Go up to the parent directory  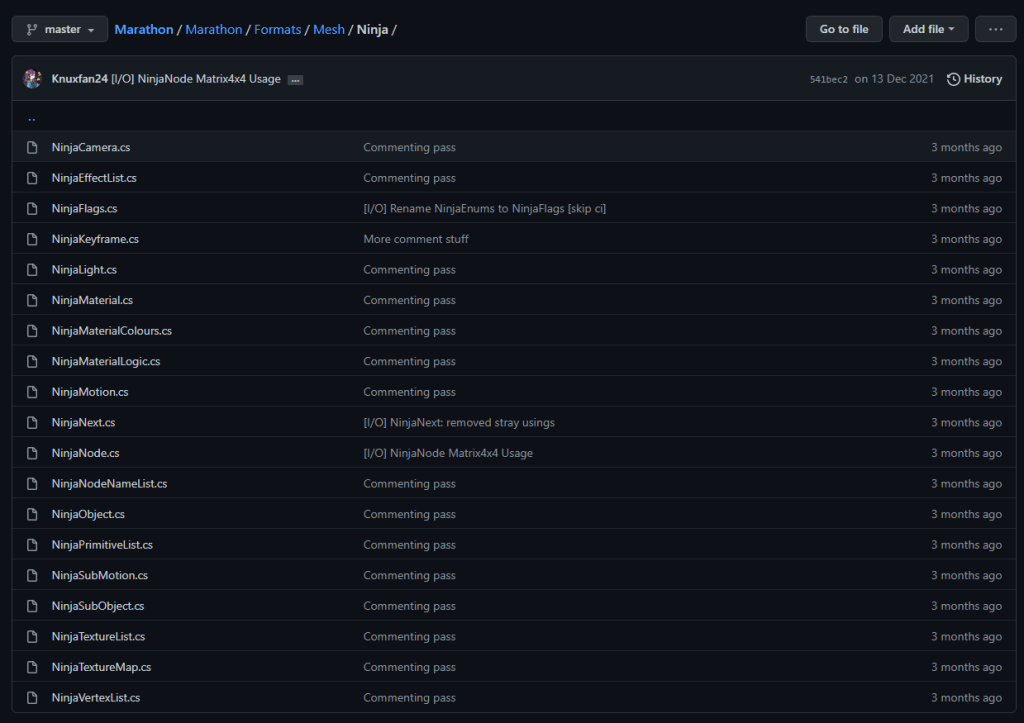32,117
